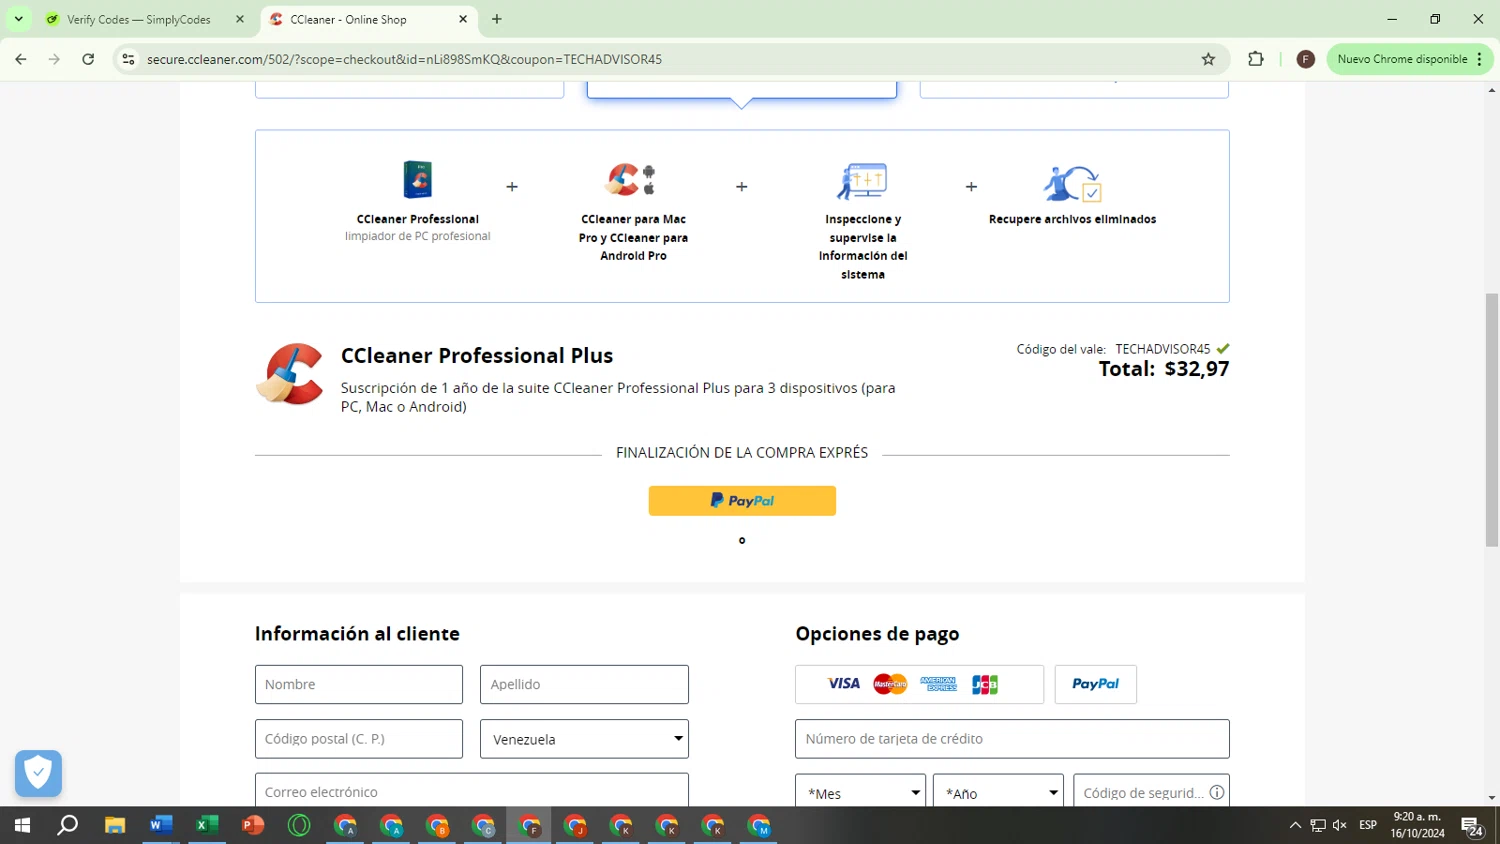Open the notification center with 24 alerts
The width and height of the screenshot is (1500, 844).
coord(1472,826)
